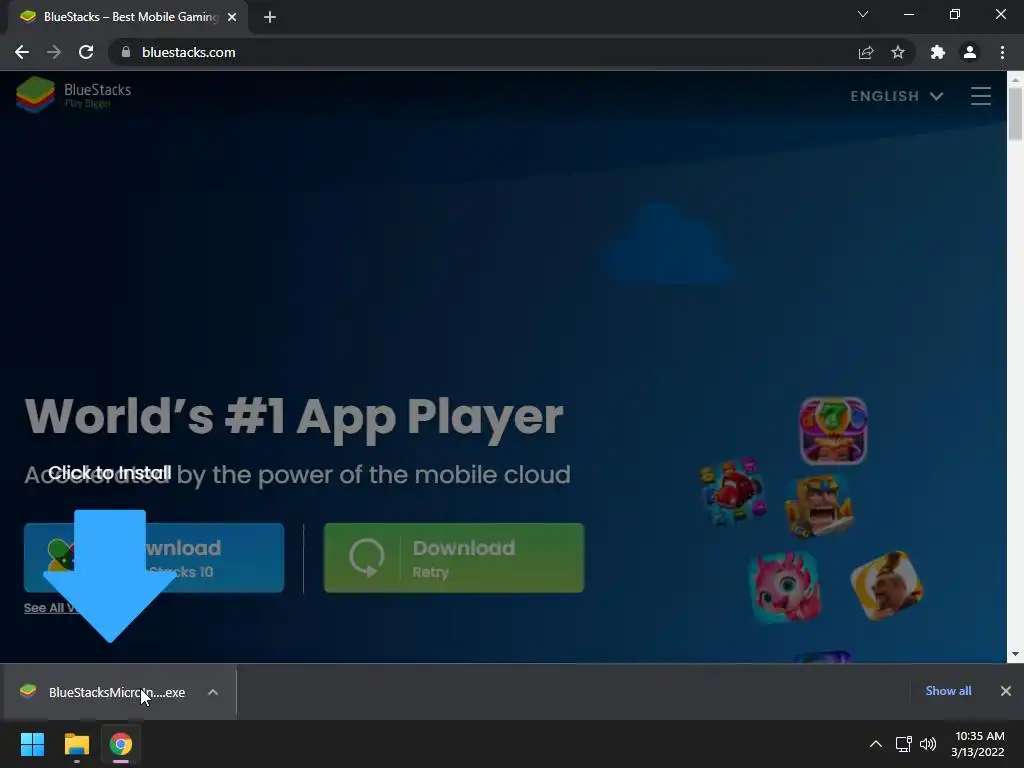This screenshot has width=1024, height=768.
Task: Open the ENGLISH language dropdown
Action: point(897,96)
